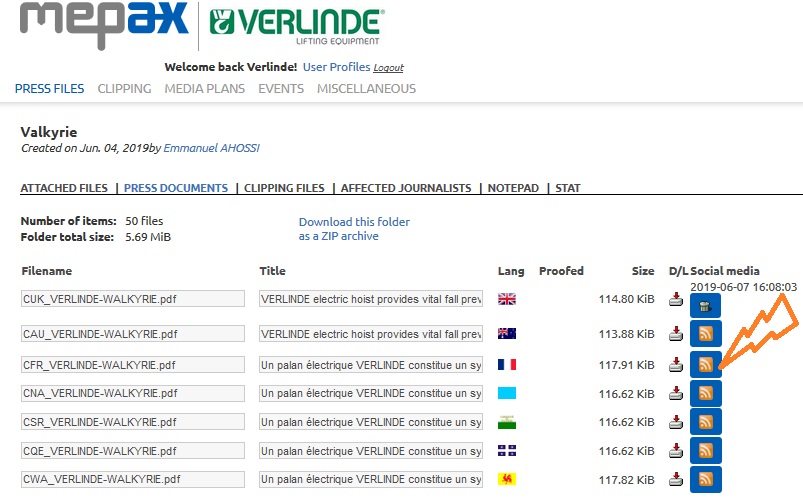Click the RSS social media icon for CFR file
This screenshot has height=500, width=803.
pos(705,364)
